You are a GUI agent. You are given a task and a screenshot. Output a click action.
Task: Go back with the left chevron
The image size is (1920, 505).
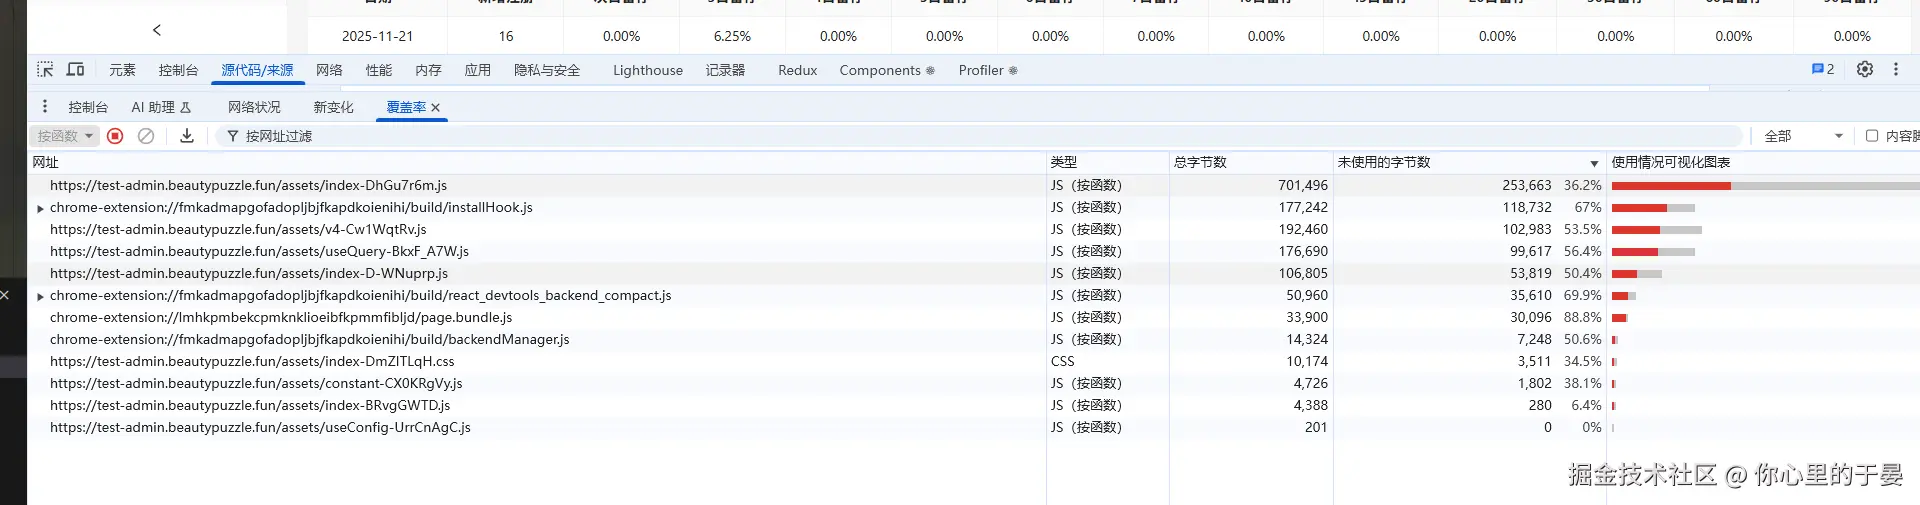tap(157, 30)
